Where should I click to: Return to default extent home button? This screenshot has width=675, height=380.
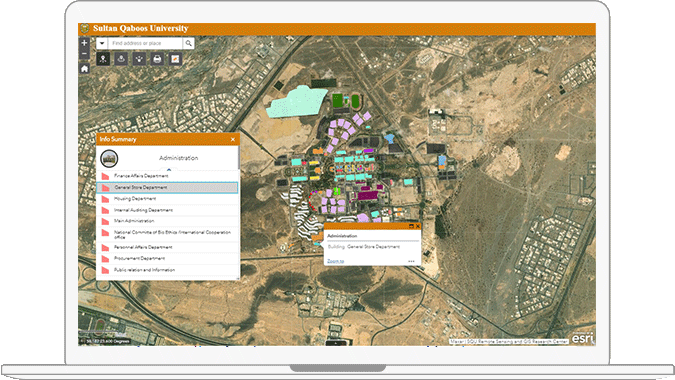[x=84, y=69]
